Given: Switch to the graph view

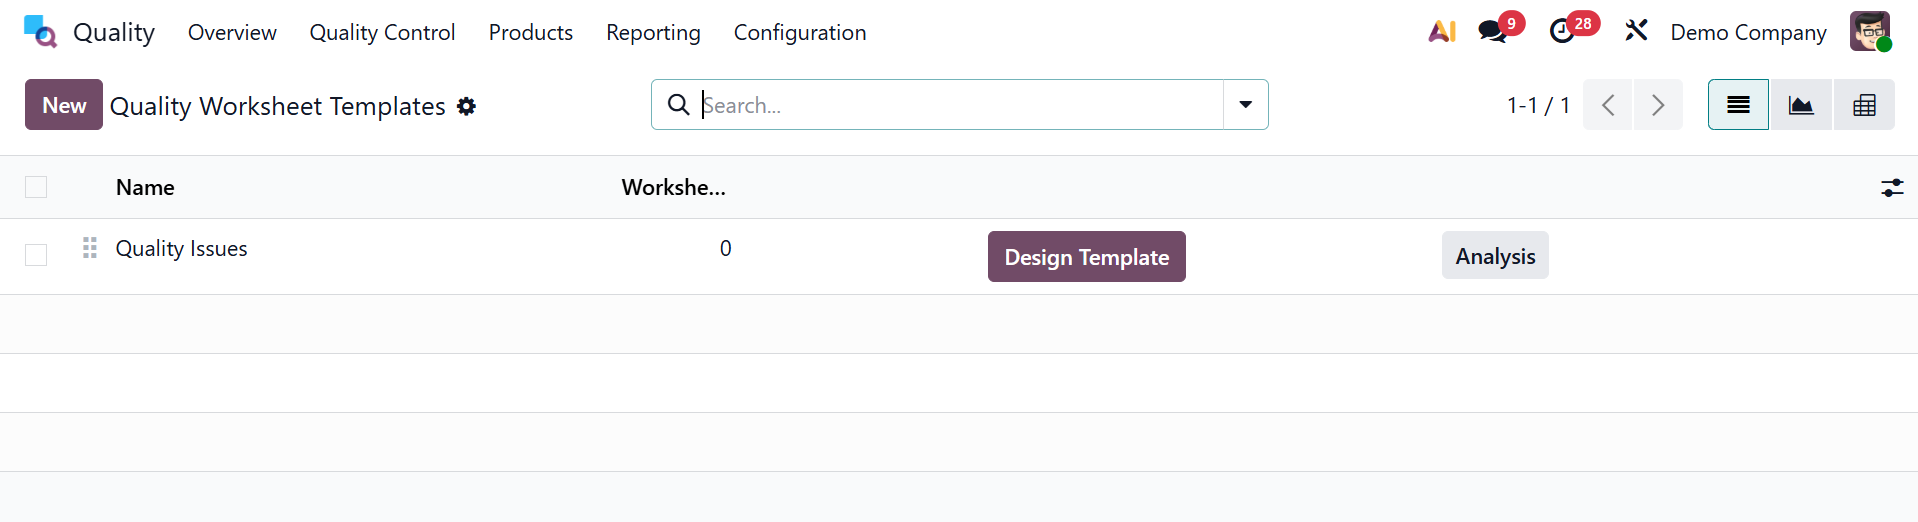Looking at the screenshot, I should pyautogui.click(x=1801, y=105).
